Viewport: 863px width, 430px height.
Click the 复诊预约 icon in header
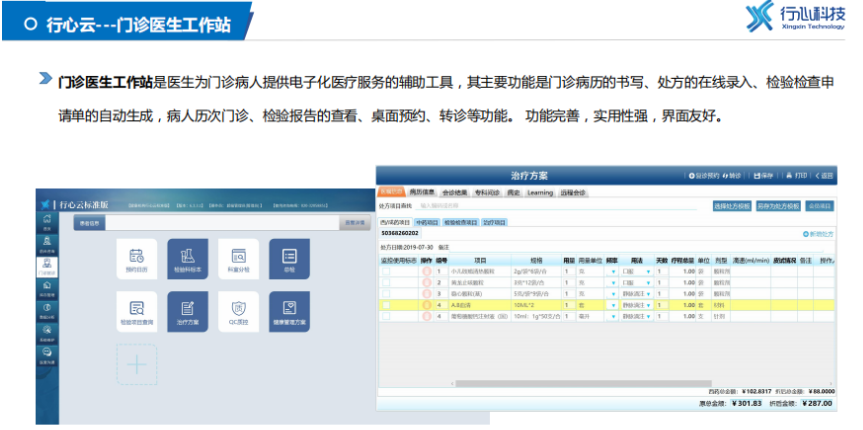tap(692, 176)
